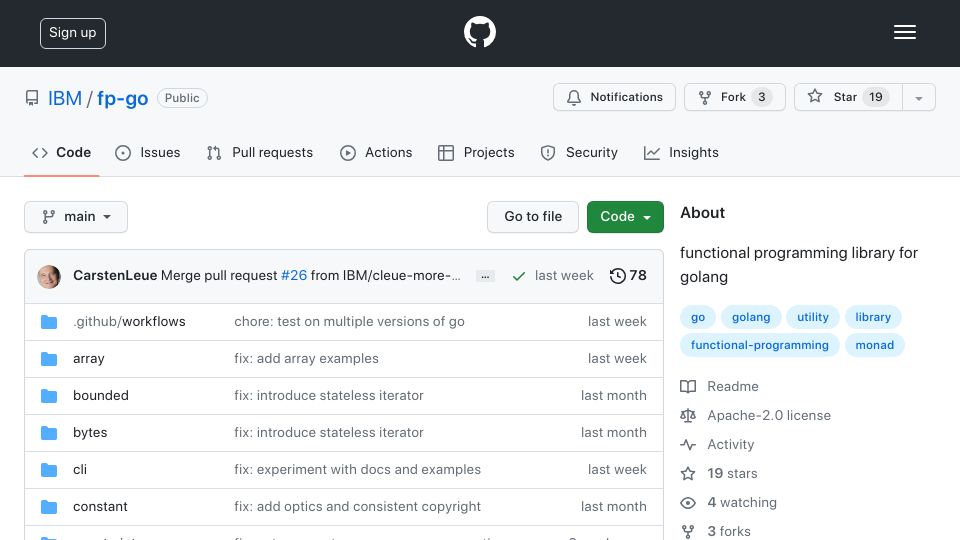Click the folder icon for .github/workflows
This screenshot has height=540, width=960.
tap(49, 322)
